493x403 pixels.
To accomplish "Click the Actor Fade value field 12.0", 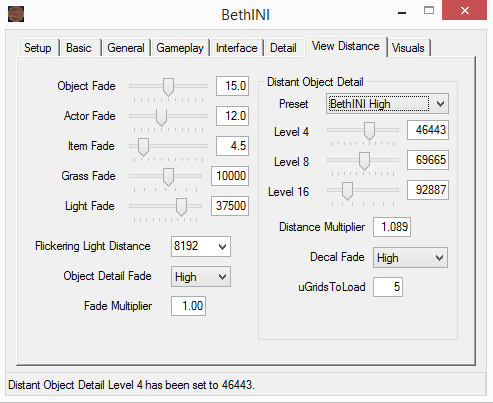I will coord(232,116).
